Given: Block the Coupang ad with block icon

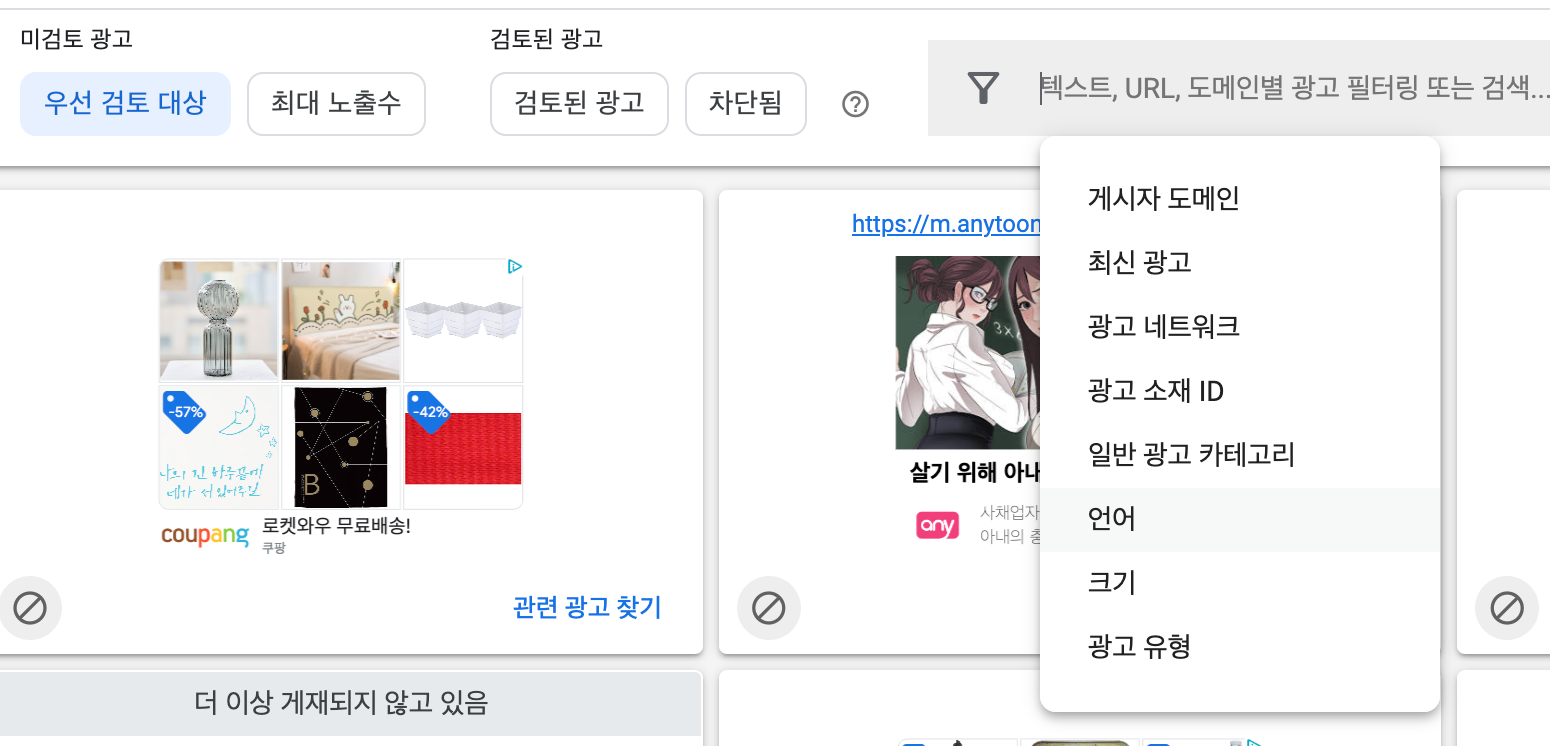Looking at the screenshot, I should 30,607.
